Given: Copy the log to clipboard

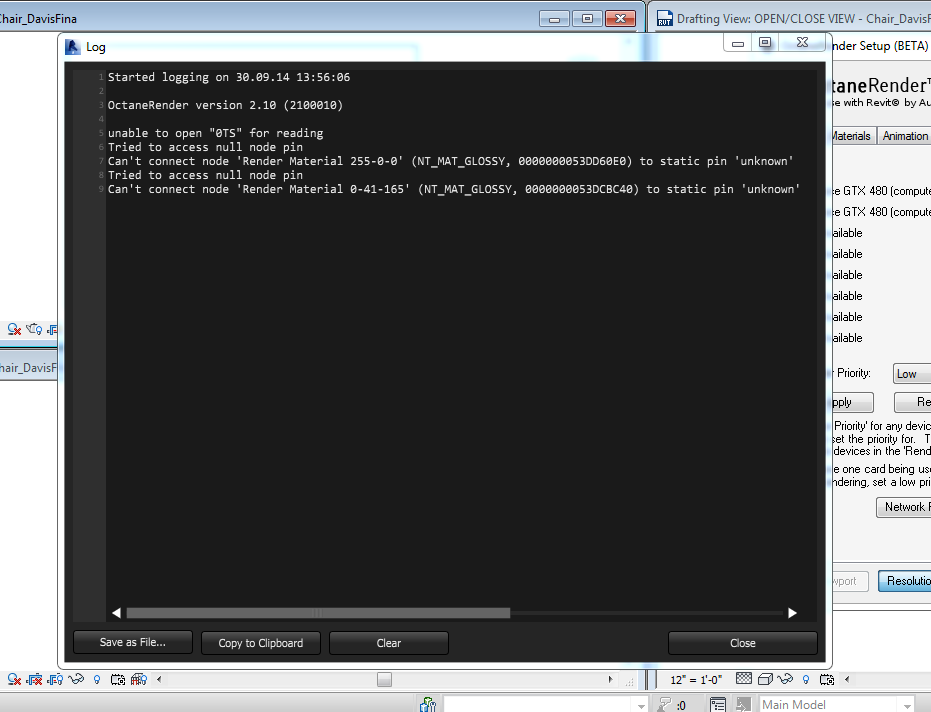Looking at the screenshot, I should 261,643.
